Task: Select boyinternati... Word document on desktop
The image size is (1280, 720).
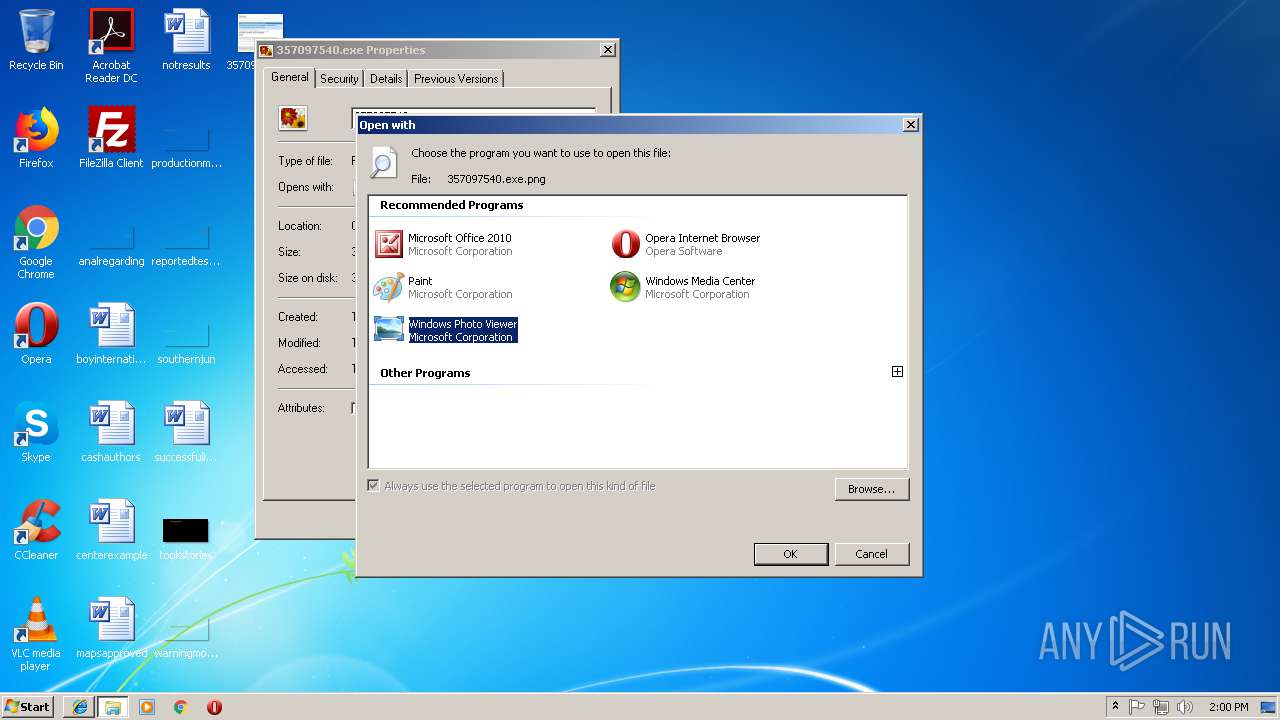Action: coord(111,334)
